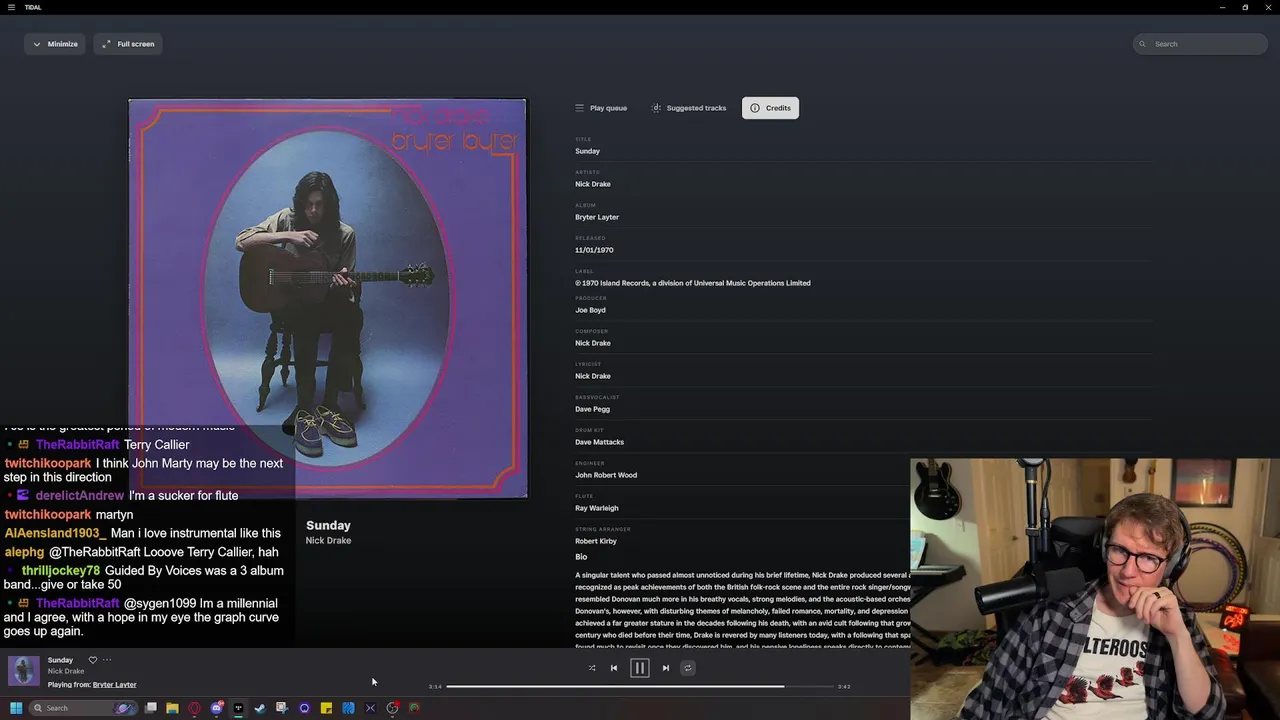Switch to Suggested tracks tab

(689, 108)
